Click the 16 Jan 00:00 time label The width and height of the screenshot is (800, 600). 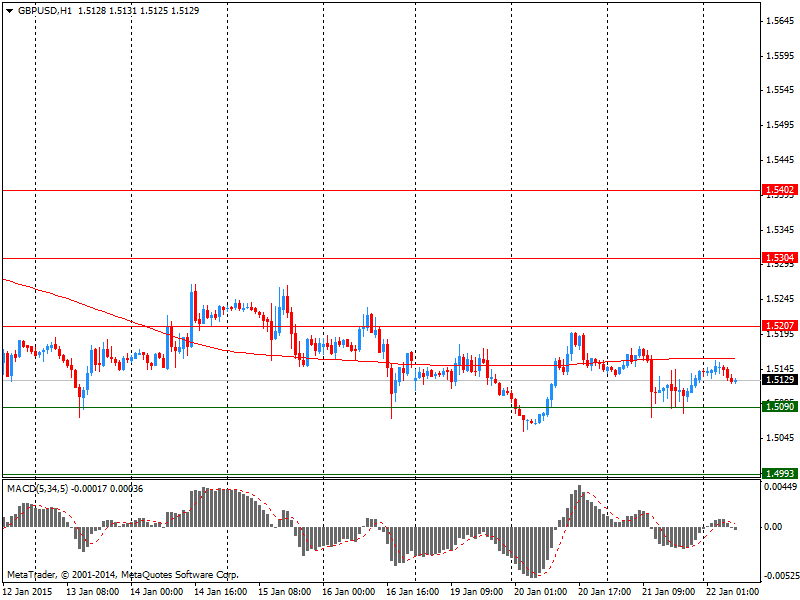[349, 592]
